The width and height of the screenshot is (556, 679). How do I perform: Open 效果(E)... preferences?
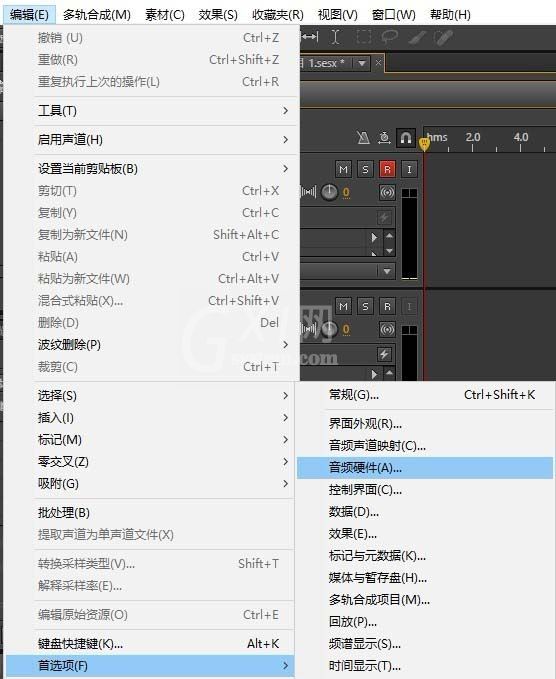pos(425,534)
